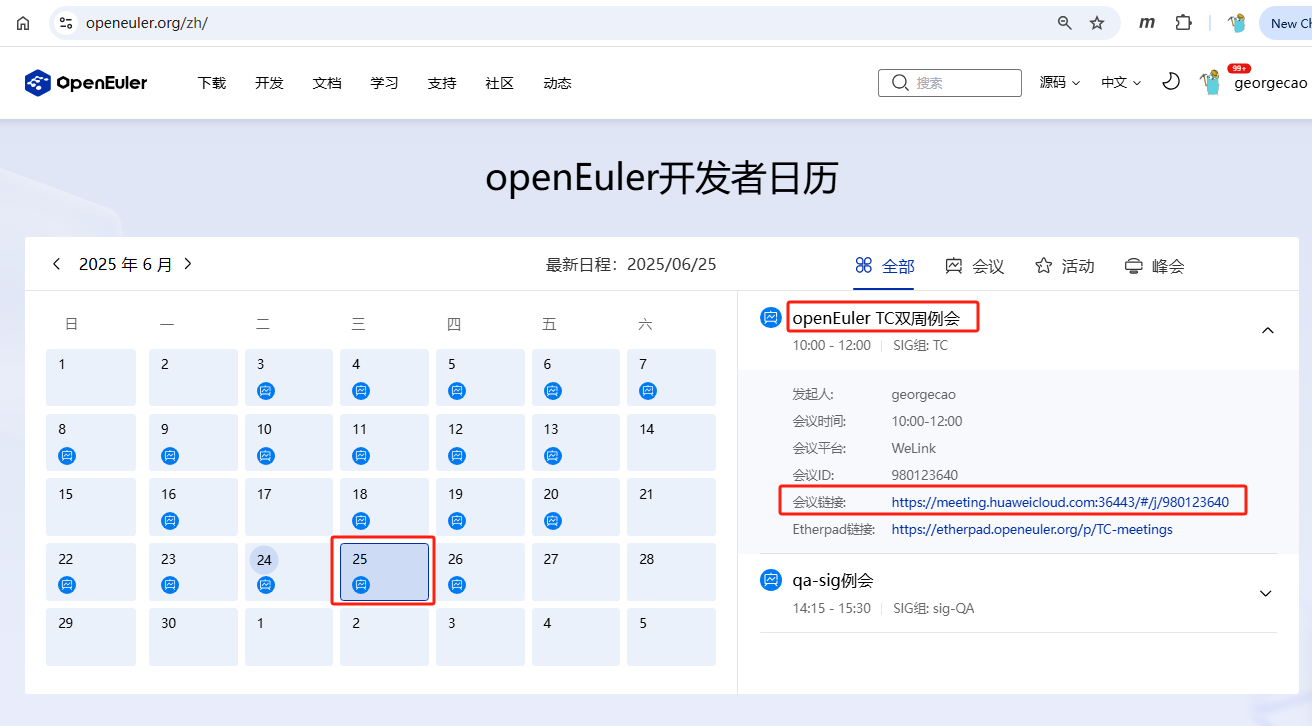Screen dimensions: 1312x726
Task: Click the 搜索 search field
Action: [x=950, y=83]
